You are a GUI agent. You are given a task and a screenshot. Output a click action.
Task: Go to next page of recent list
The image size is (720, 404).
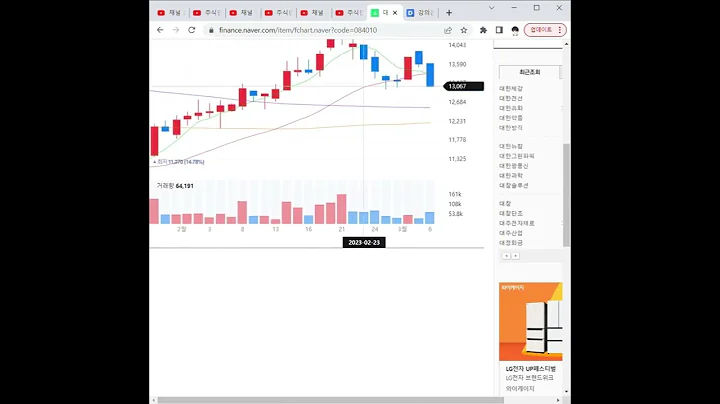516,256
